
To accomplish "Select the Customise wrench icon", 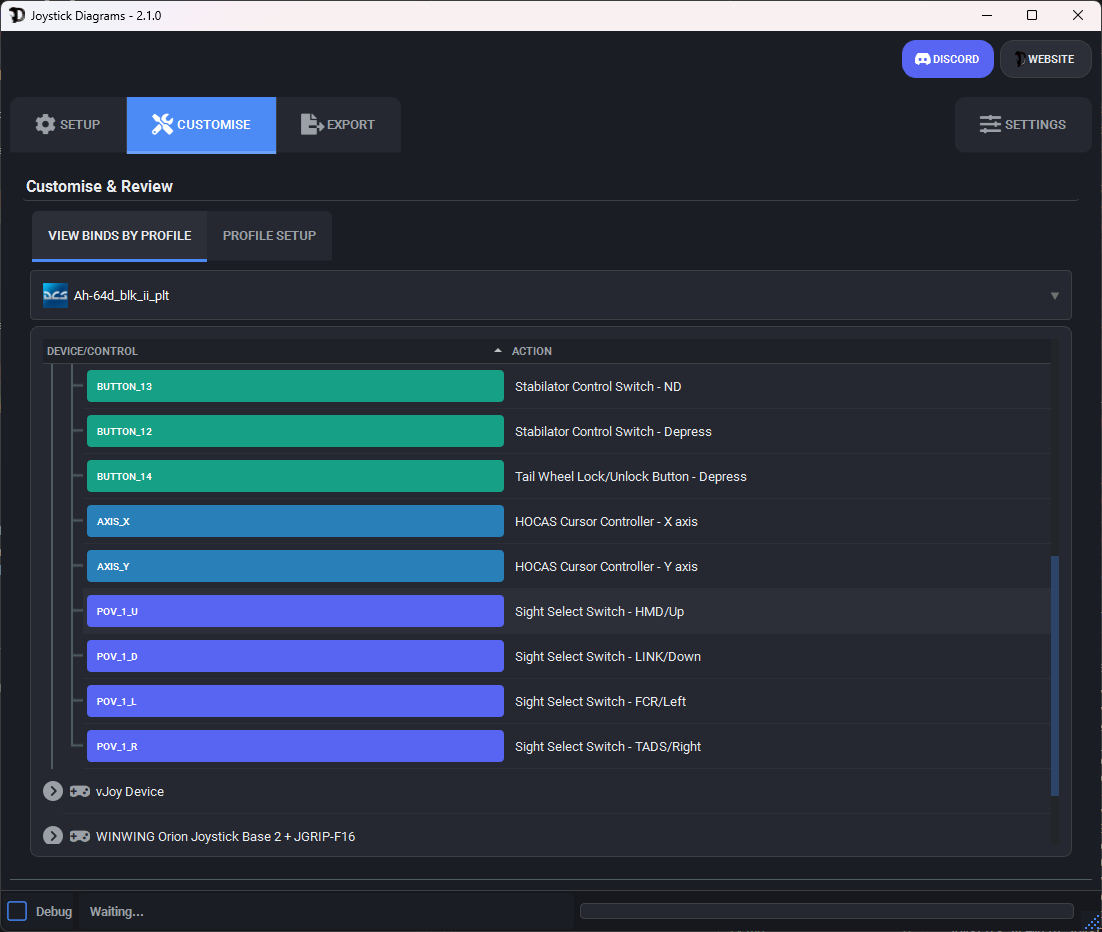I will (x=162, y=124).
